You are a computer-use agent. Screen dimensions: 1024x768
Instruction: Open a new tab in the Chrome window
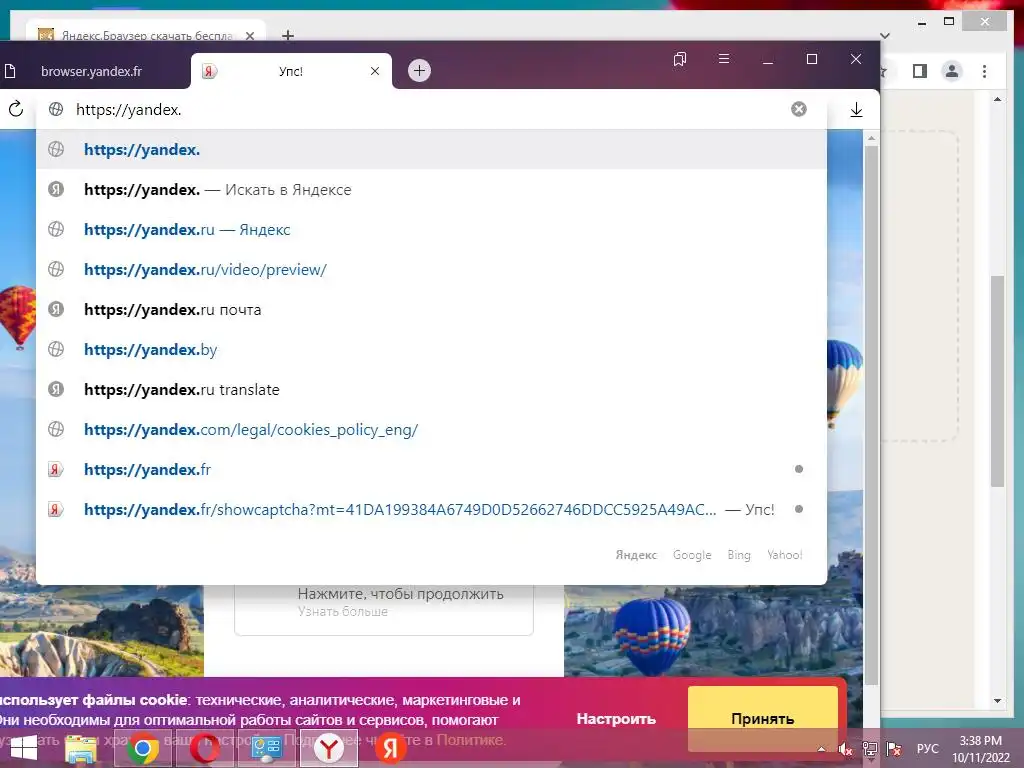288,35
